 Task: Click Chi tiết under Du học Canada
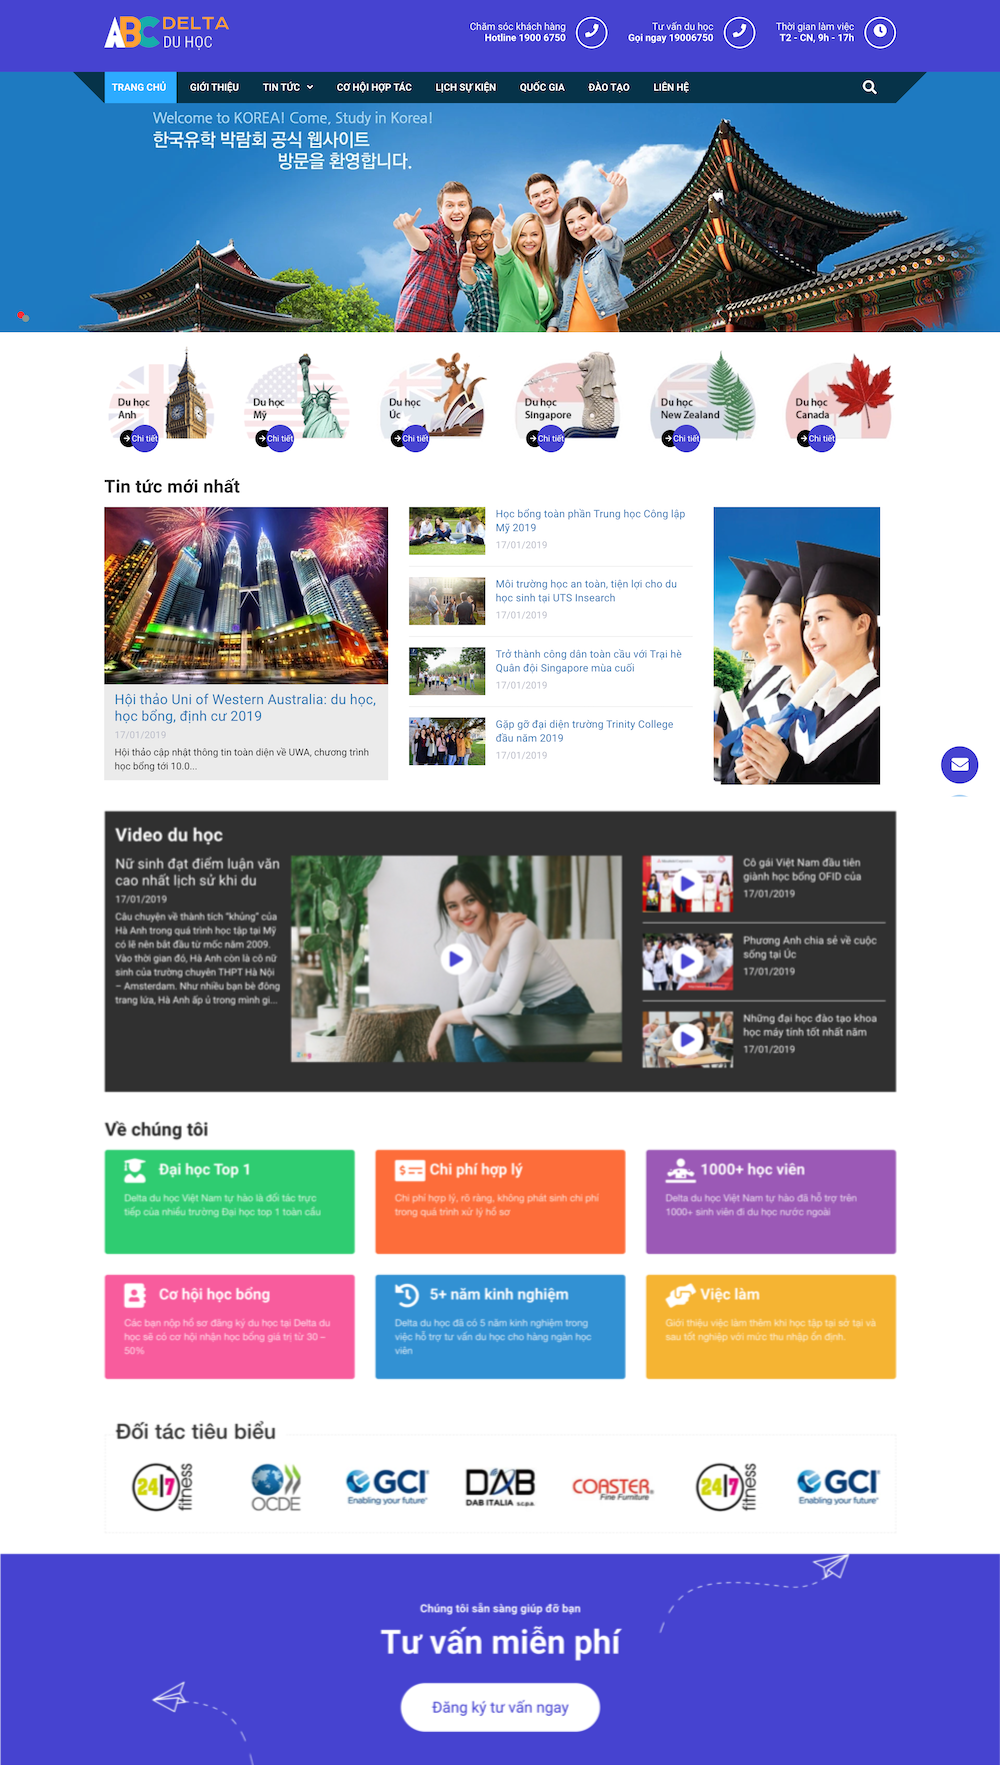[816, 438]
